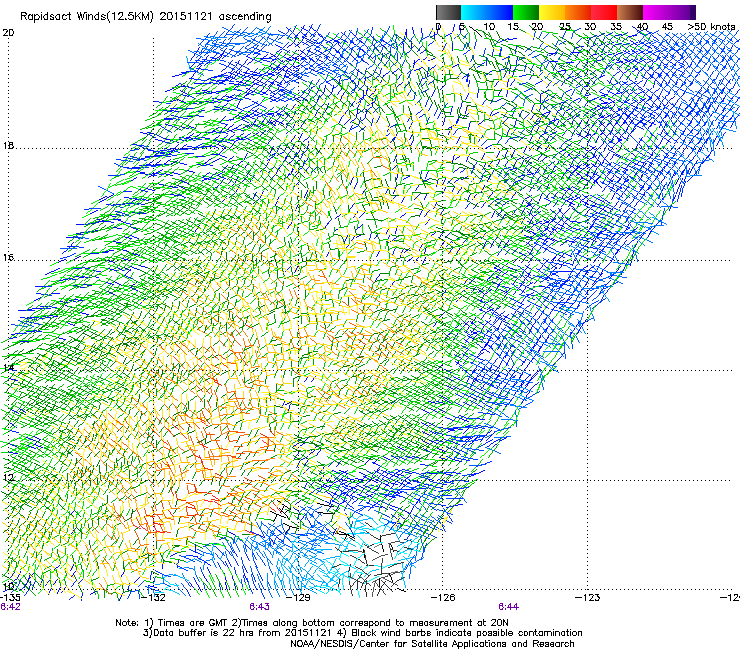Click the '>50 knots' legend label
Image resolution: width=740 pixels, height=650 pixels.
point(711,27)
